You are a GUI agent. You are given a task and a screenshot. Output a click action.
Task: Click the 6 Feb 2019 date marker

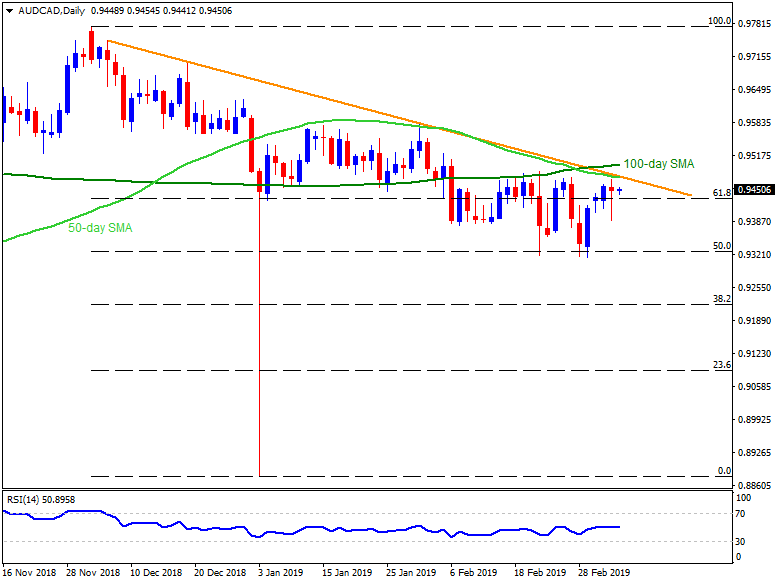[x=474, y=573]
